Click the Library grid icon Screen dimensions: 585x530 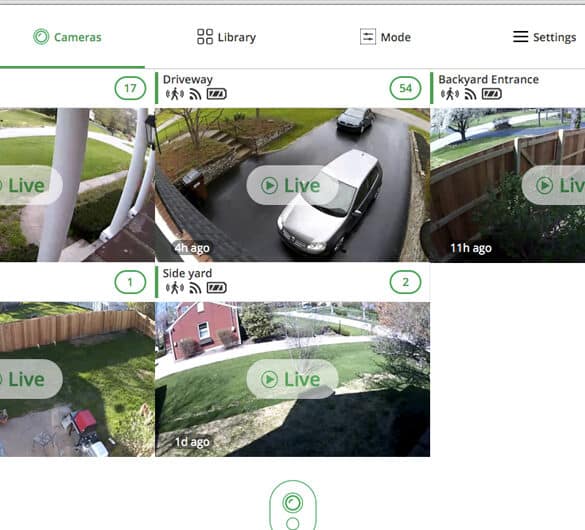coord(205,37)
